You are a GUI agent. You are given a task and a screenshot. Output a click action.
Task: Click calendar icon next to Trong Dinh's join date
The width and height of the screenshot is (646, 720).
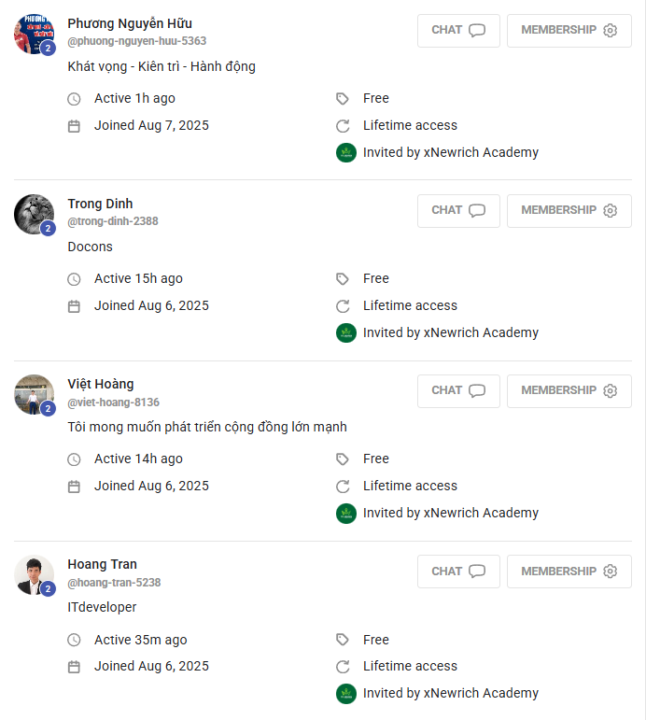(x=73, y=306)
